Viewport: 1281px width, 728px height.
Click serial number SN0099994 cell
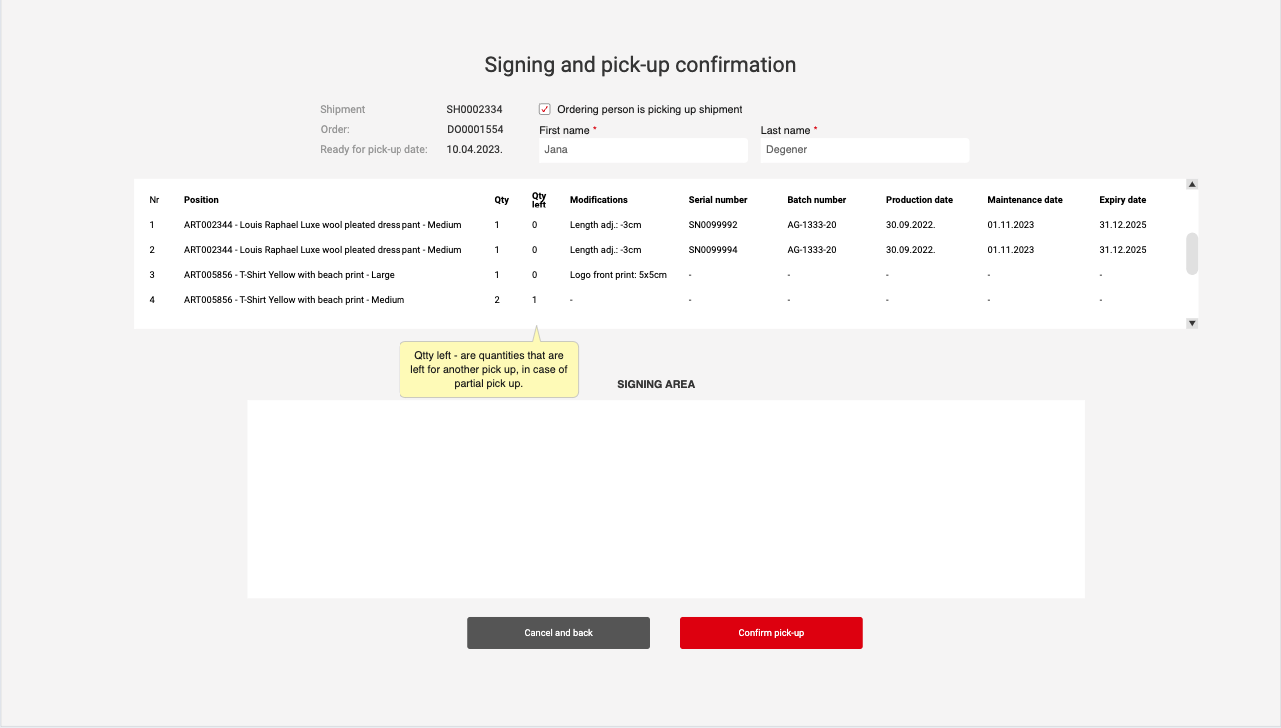point(713,250)
